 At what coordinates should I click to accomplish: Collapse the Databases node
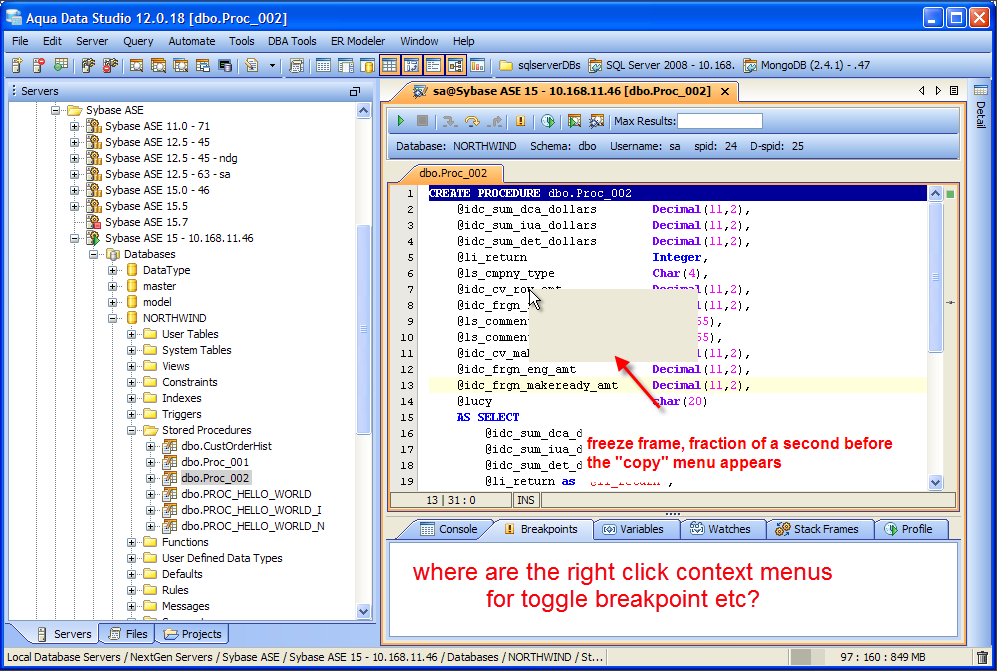(93, 254)
